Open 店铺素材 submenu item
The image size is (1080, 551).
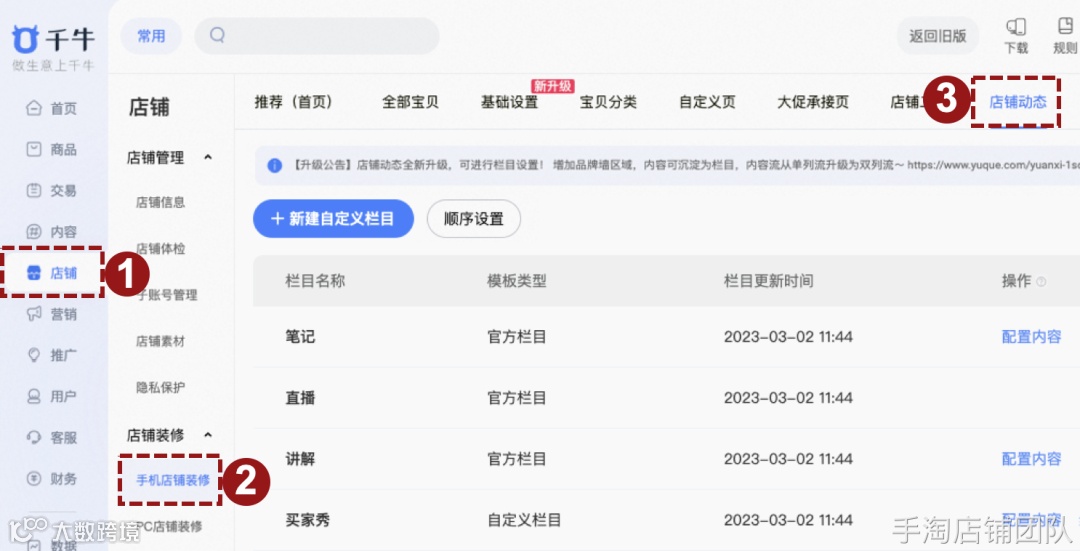(x=160, y=341)
